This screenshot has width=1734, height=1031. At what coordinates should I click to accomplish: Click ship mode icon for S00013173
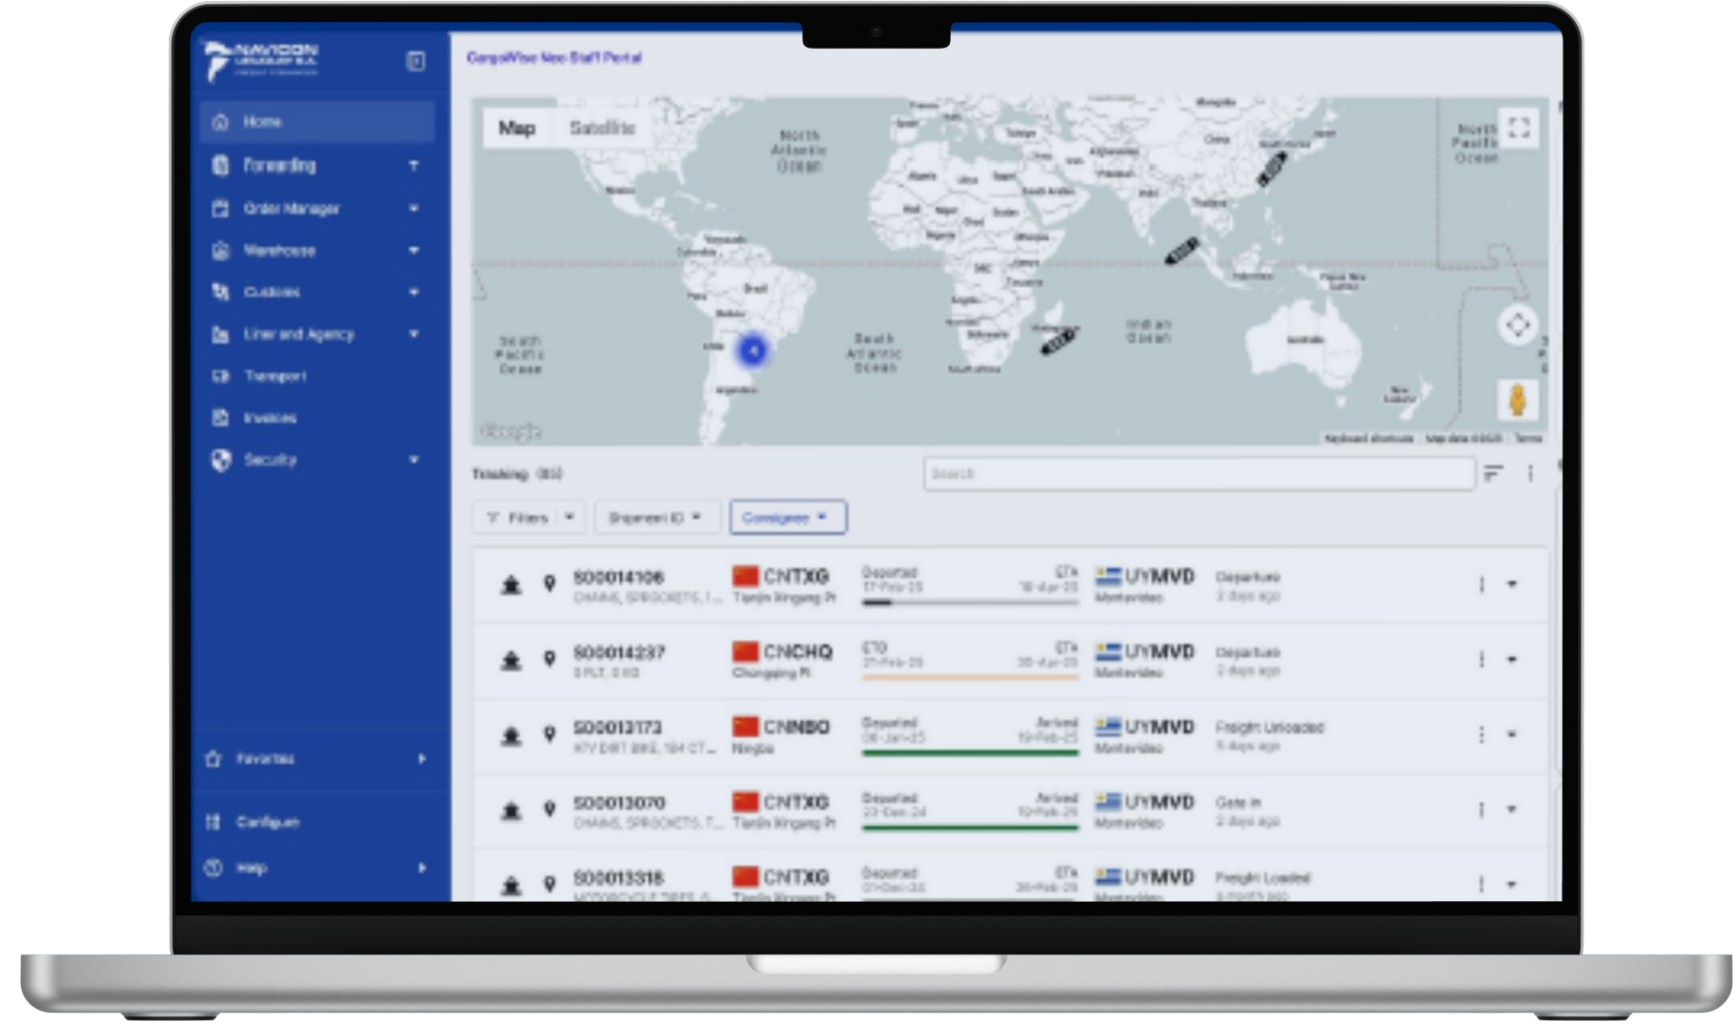click(511, 736)
